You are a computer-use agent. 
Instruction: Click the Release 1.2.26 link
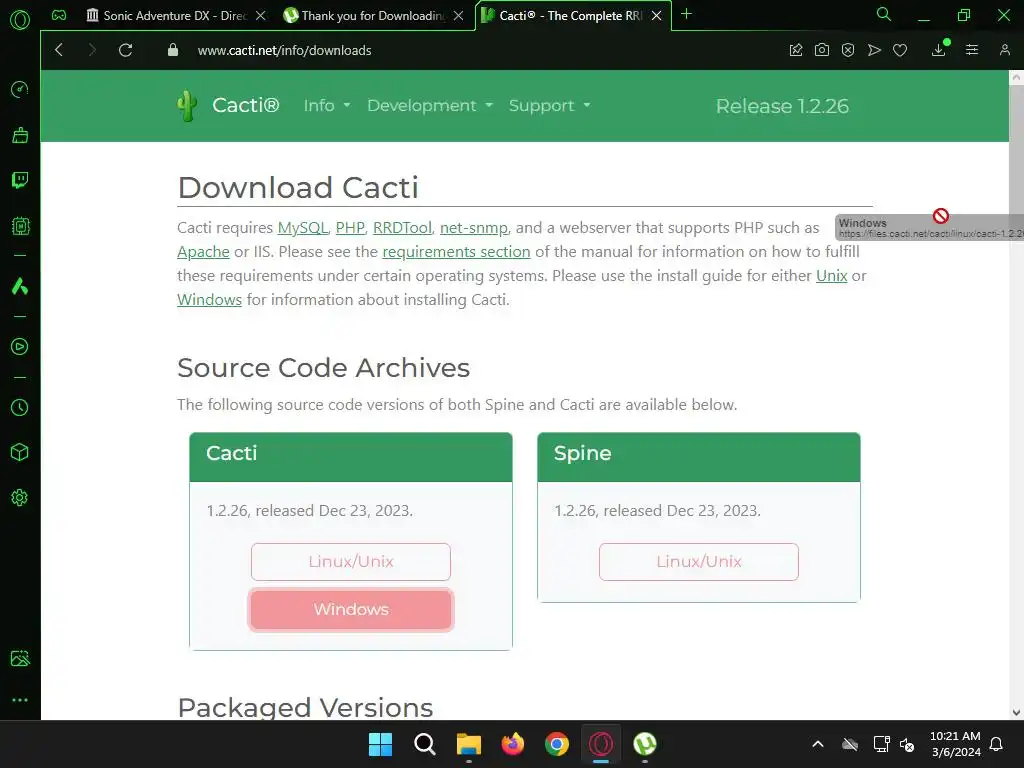pos(782,106)
